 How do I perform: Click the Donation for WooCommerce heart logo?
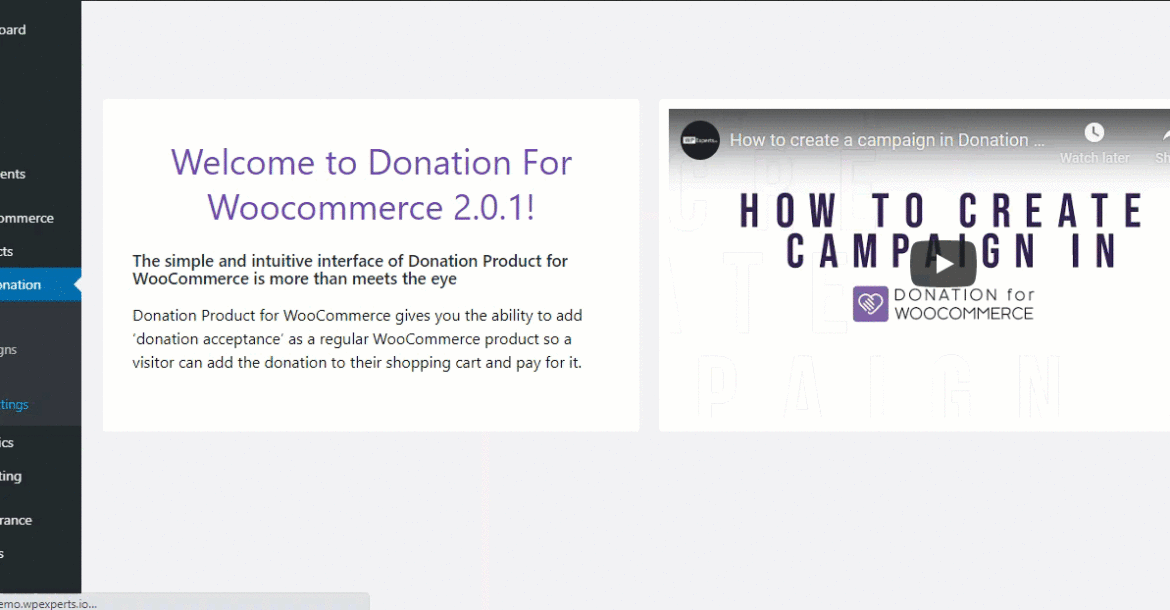click(x=869, y=302)
